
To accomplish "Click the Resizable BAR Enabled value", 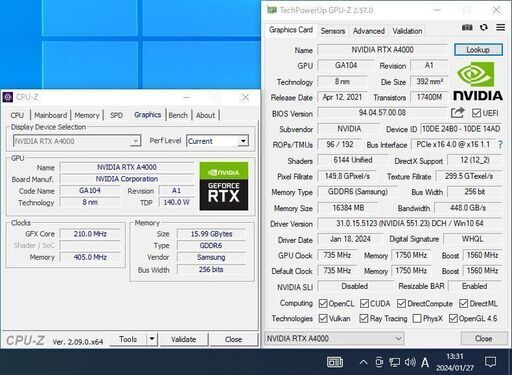I will [475, 286].
